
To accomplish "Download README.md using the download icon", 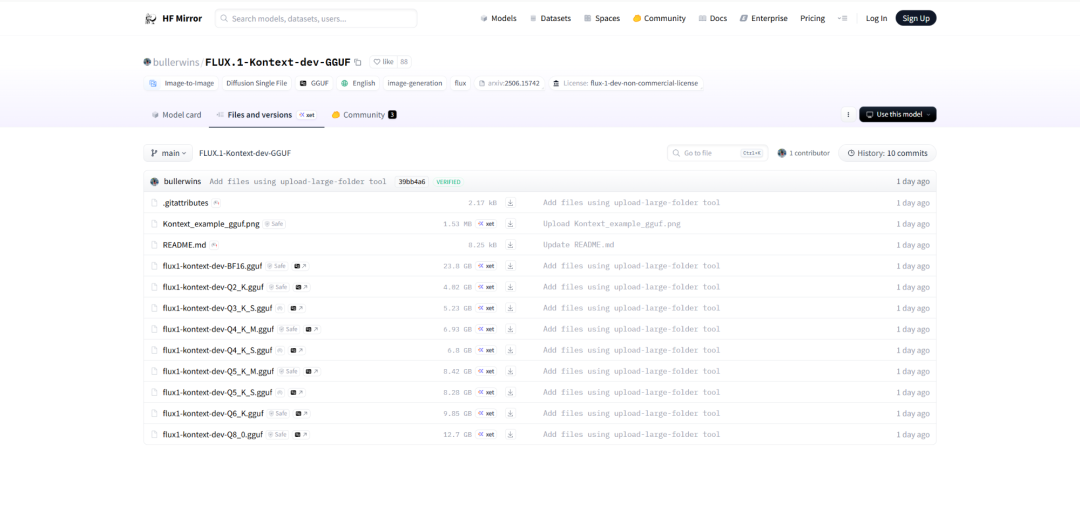I will (x=510, y=245).
